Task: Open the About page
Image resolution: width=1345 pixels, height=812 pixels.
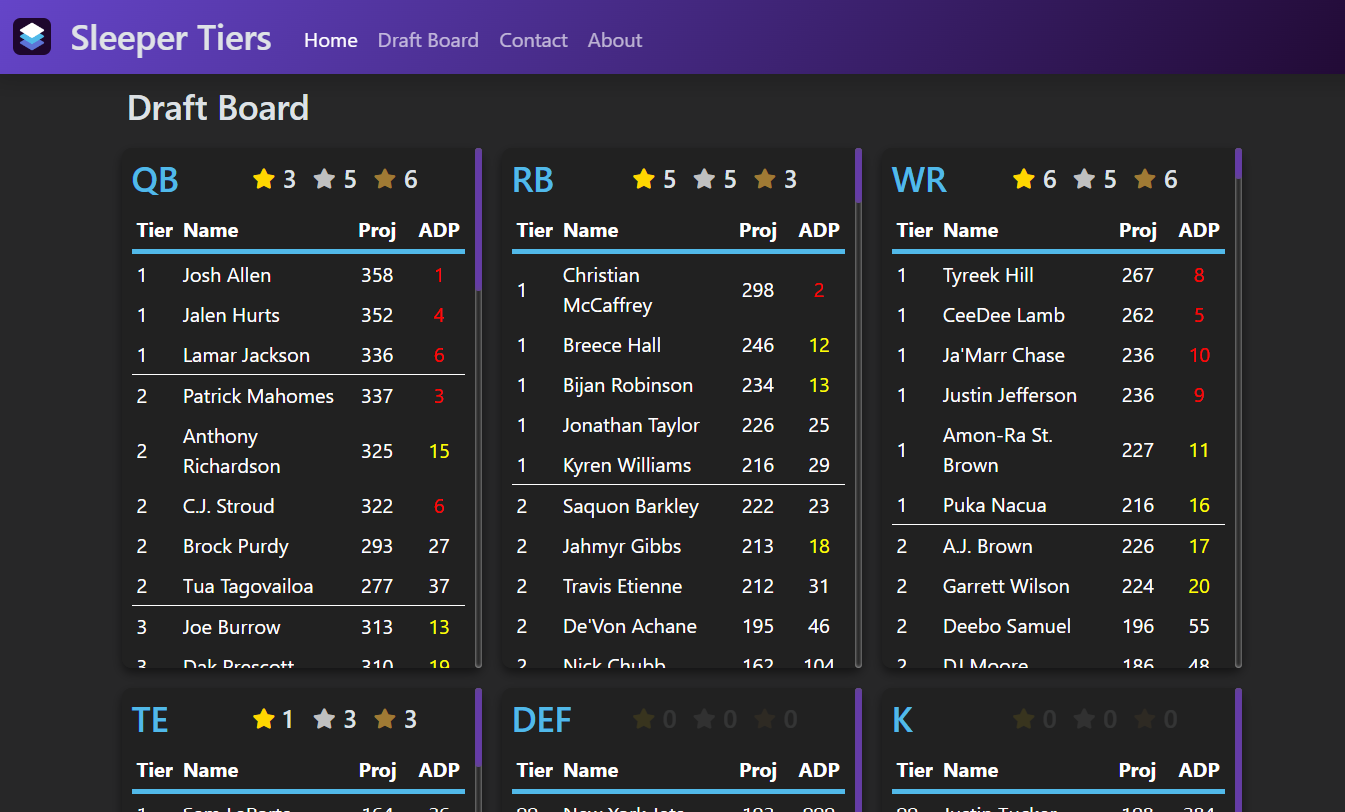Action: pos(615,40)
